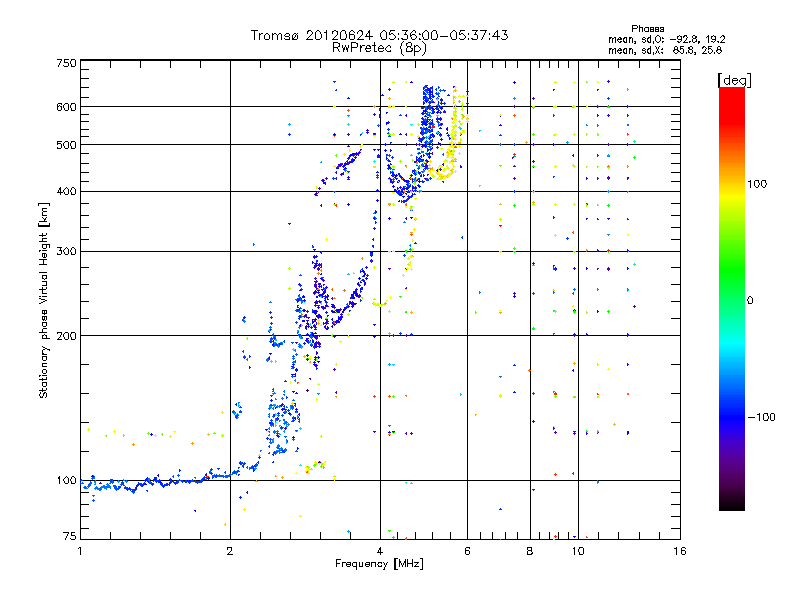Image resolution: width=800 pixels, height=600 pixels.
Task: Click the '[deg]' colorbar unit label
Action: 734,80
